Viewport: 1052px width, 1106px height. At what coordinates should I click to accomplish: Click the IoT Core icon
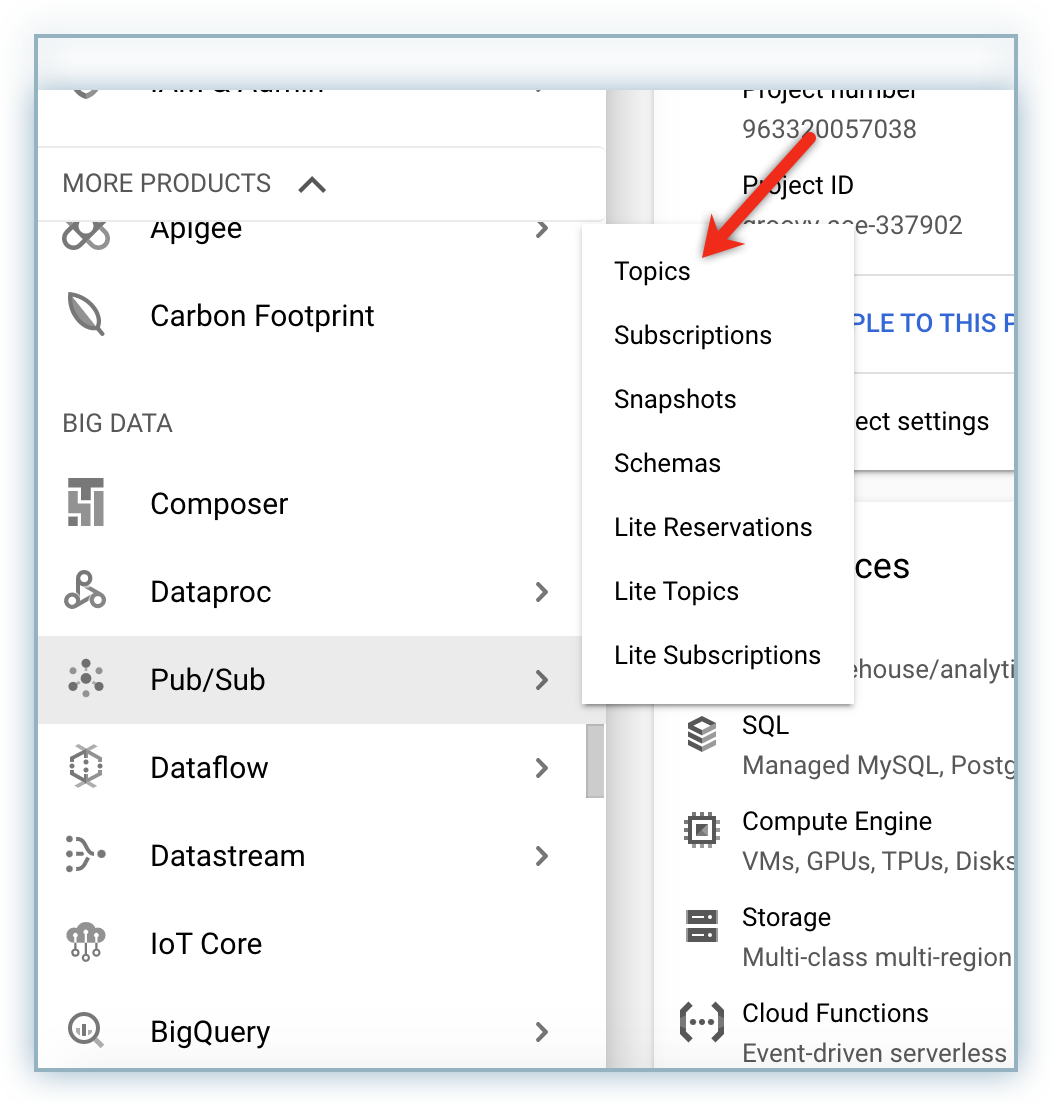tap(85, 943)
